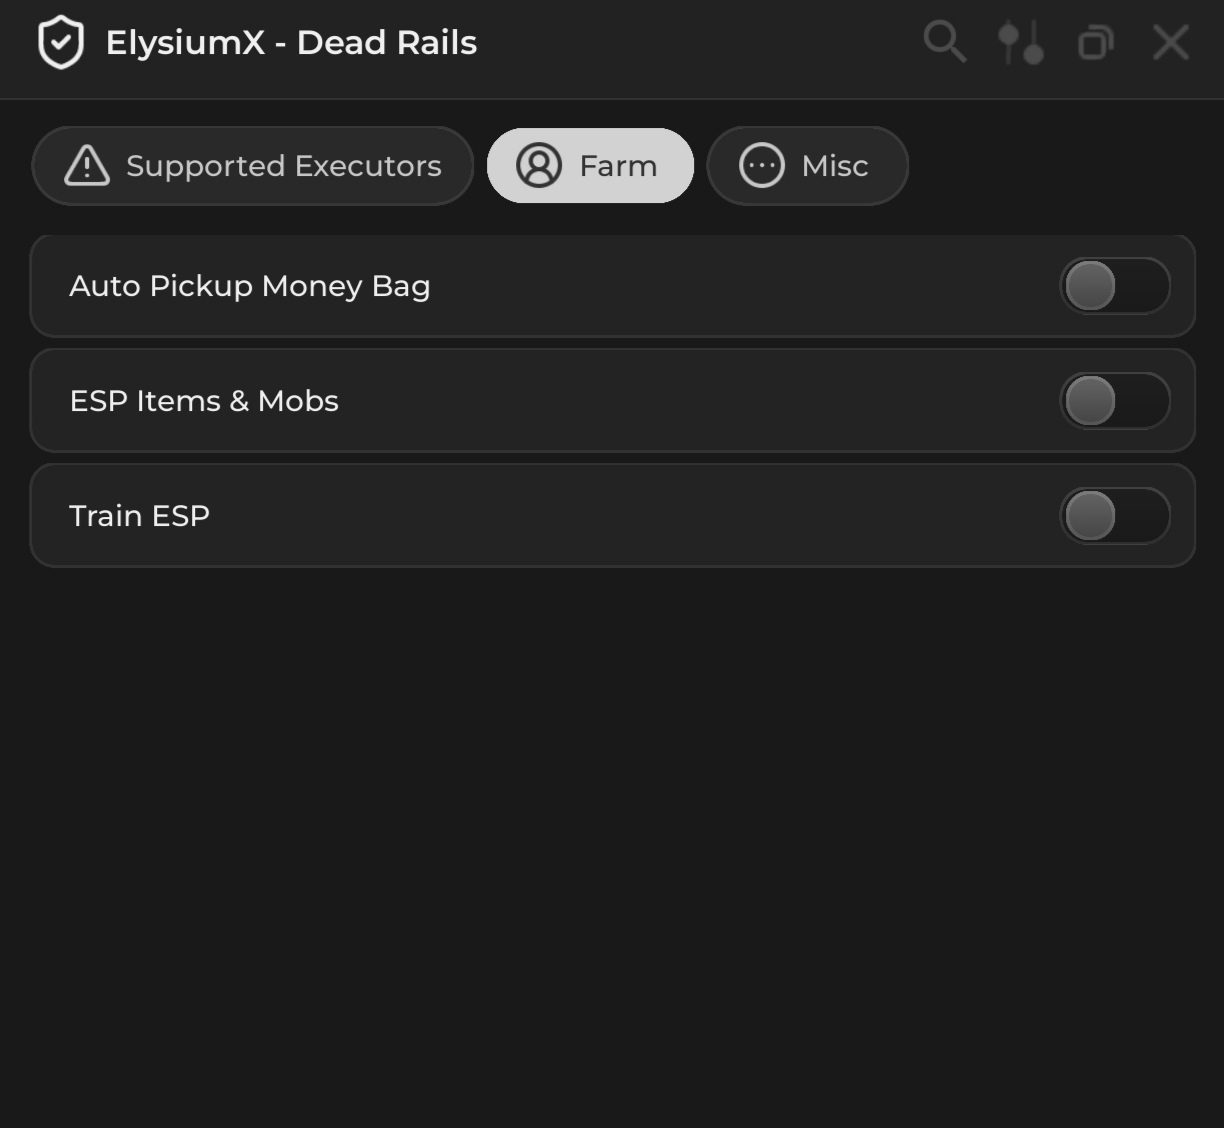Click the user profile icon on Farm

pos(539,166)
